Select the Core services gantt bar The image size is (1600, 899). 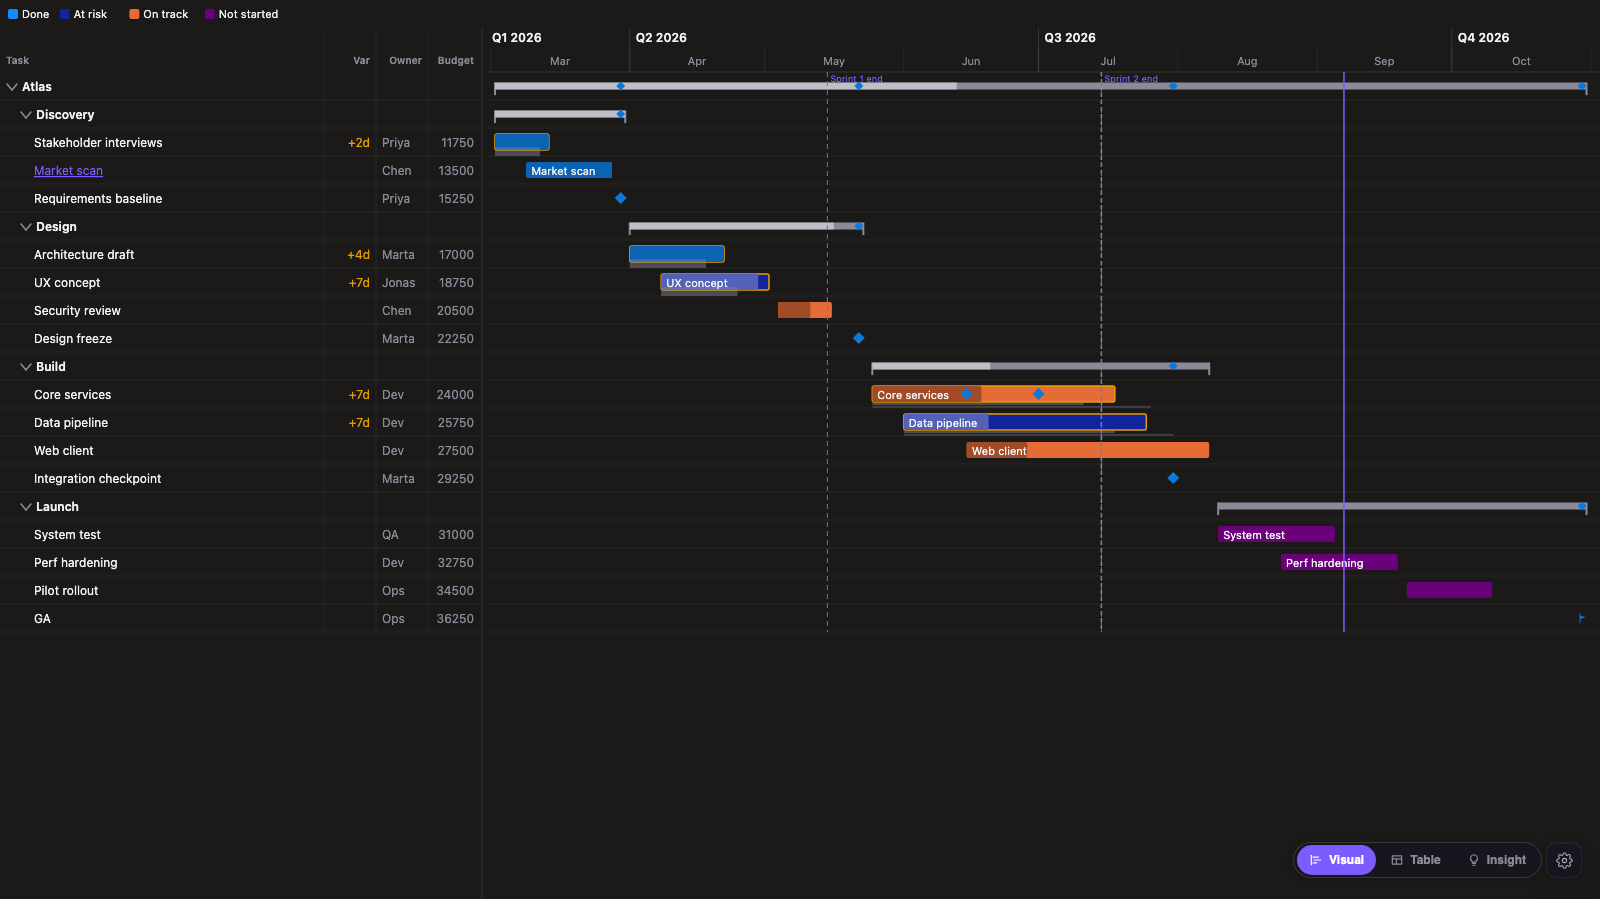993,395
